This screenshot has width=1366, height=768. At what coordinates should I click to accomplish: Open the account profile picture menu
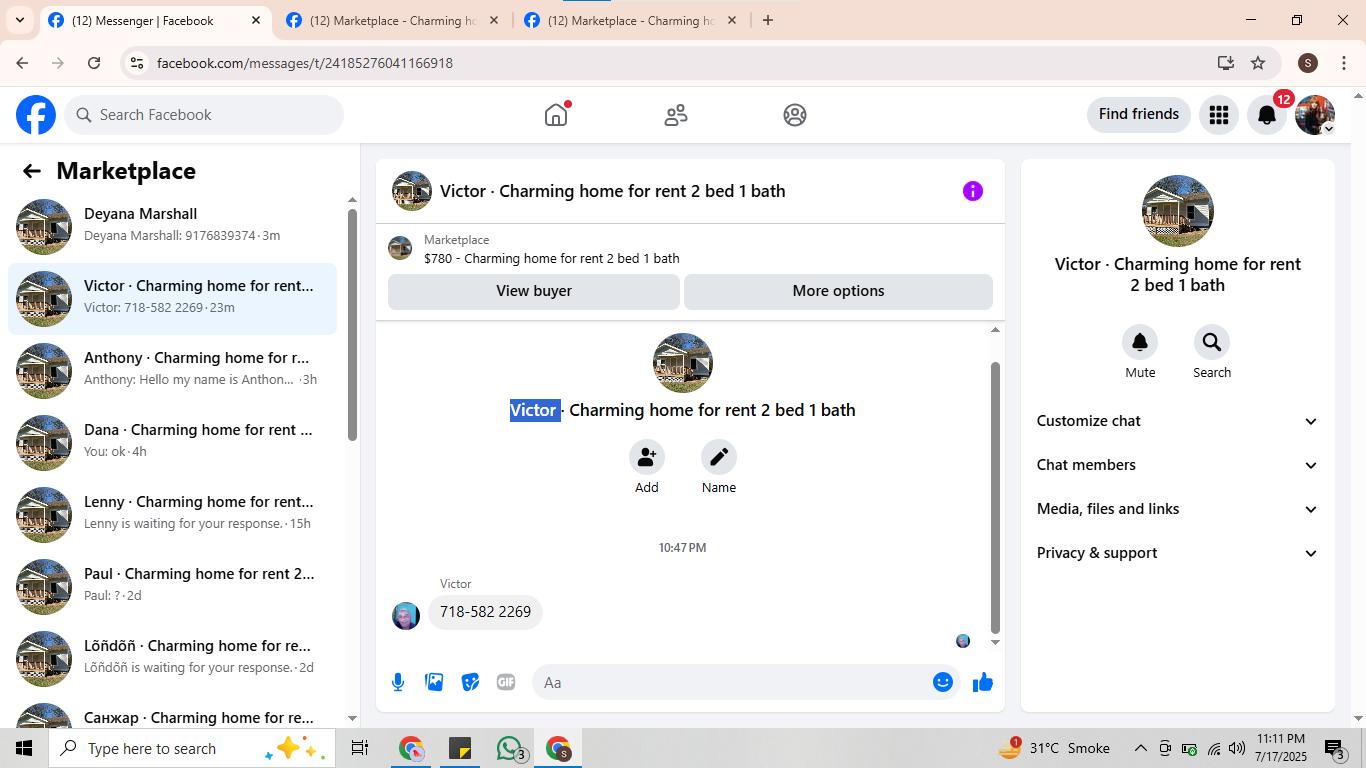pos(1315,115)
